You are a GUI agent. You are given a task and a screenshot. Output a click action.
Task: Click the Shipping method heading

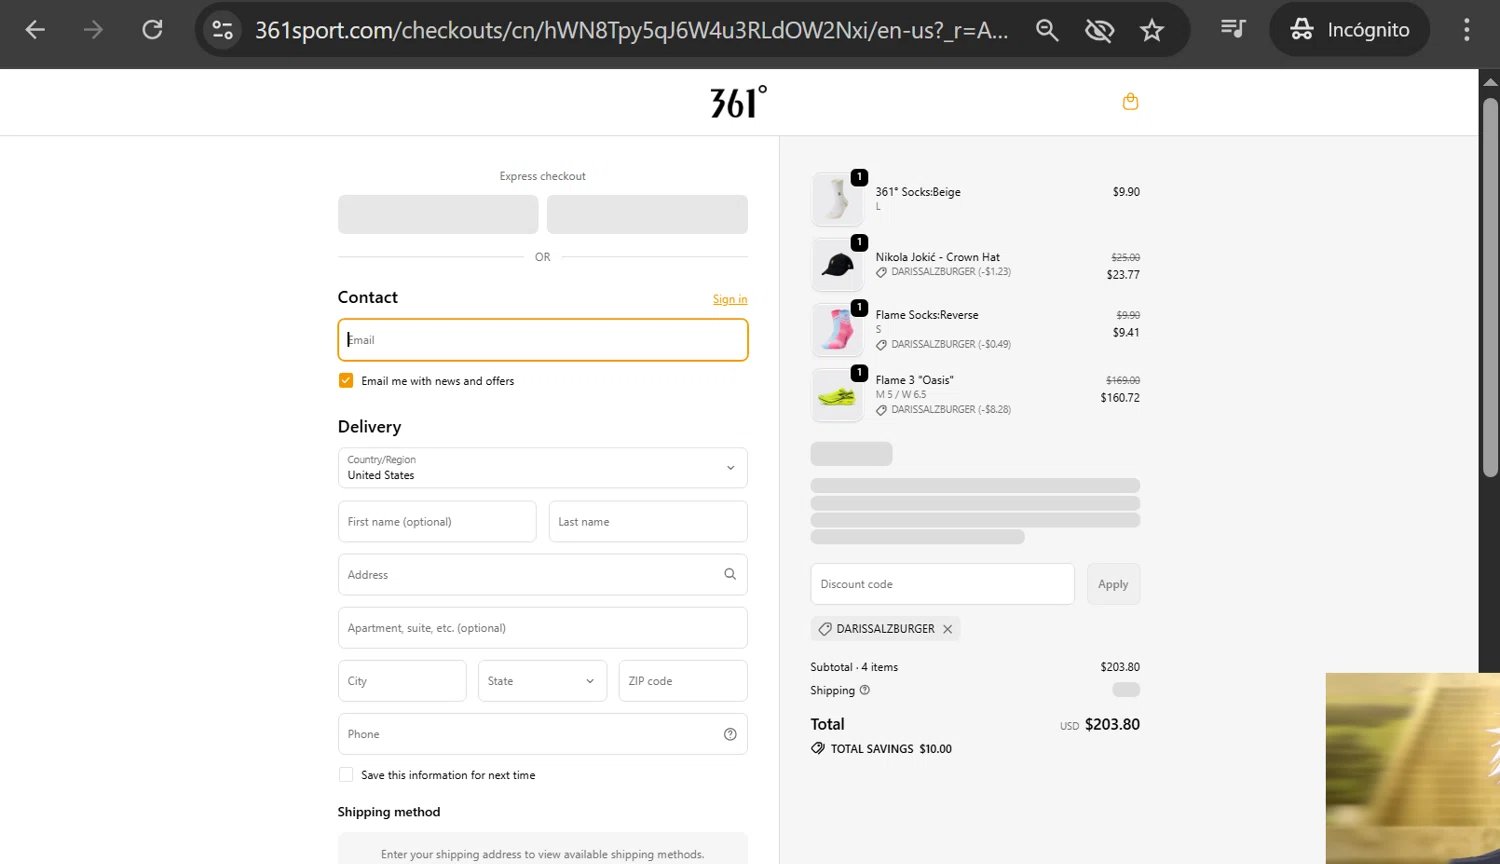(389, 812)
